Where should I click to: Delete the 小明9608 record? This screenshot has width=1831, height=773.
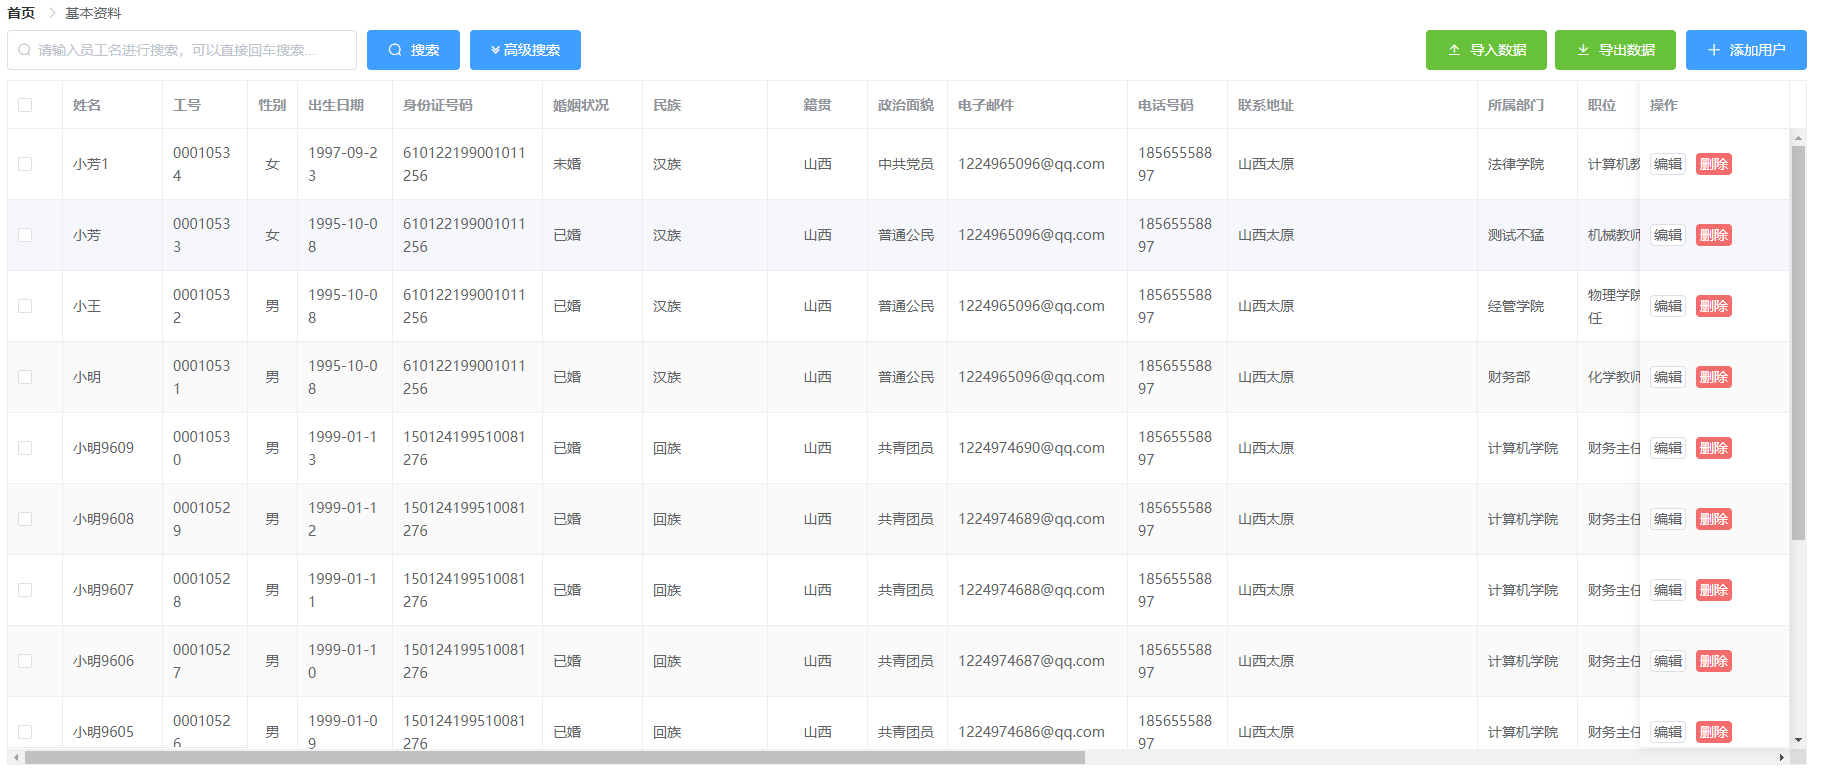point(1714,519)
